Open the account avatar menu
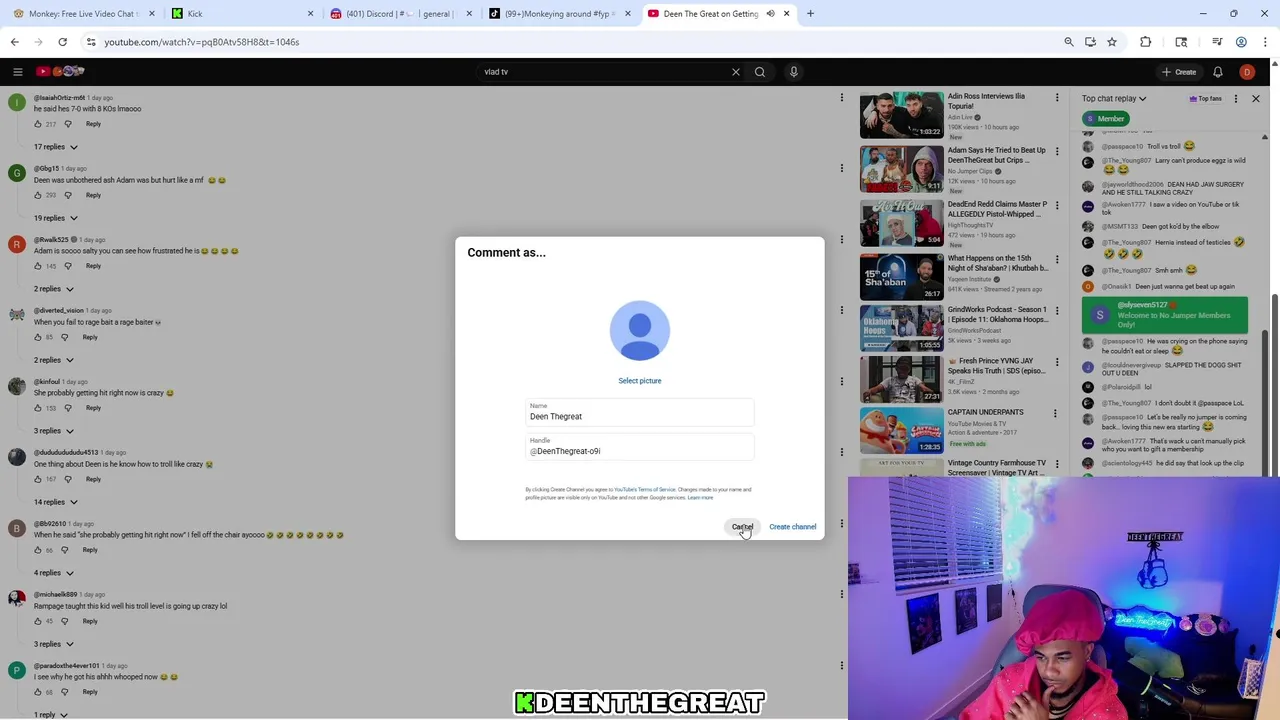The height and width of the screenshot is (720, 1280). coord(1247,72)
